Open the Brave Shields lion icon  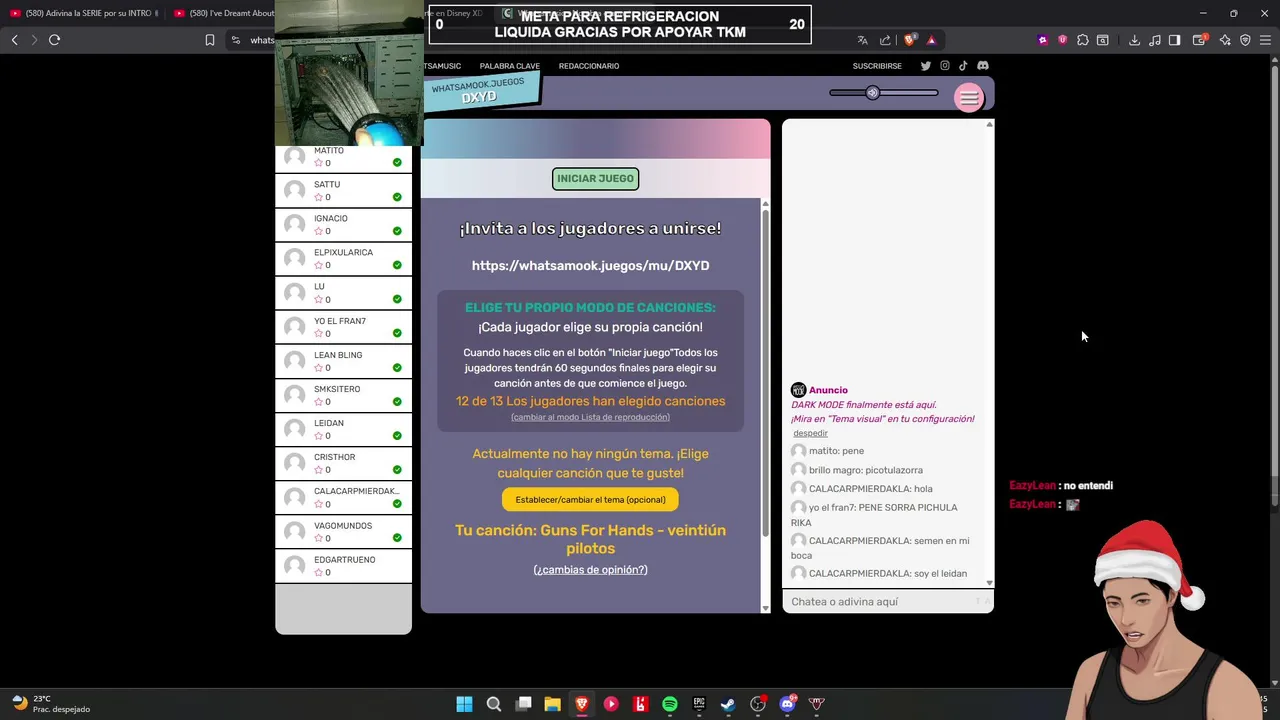click(x=909, y=40)
